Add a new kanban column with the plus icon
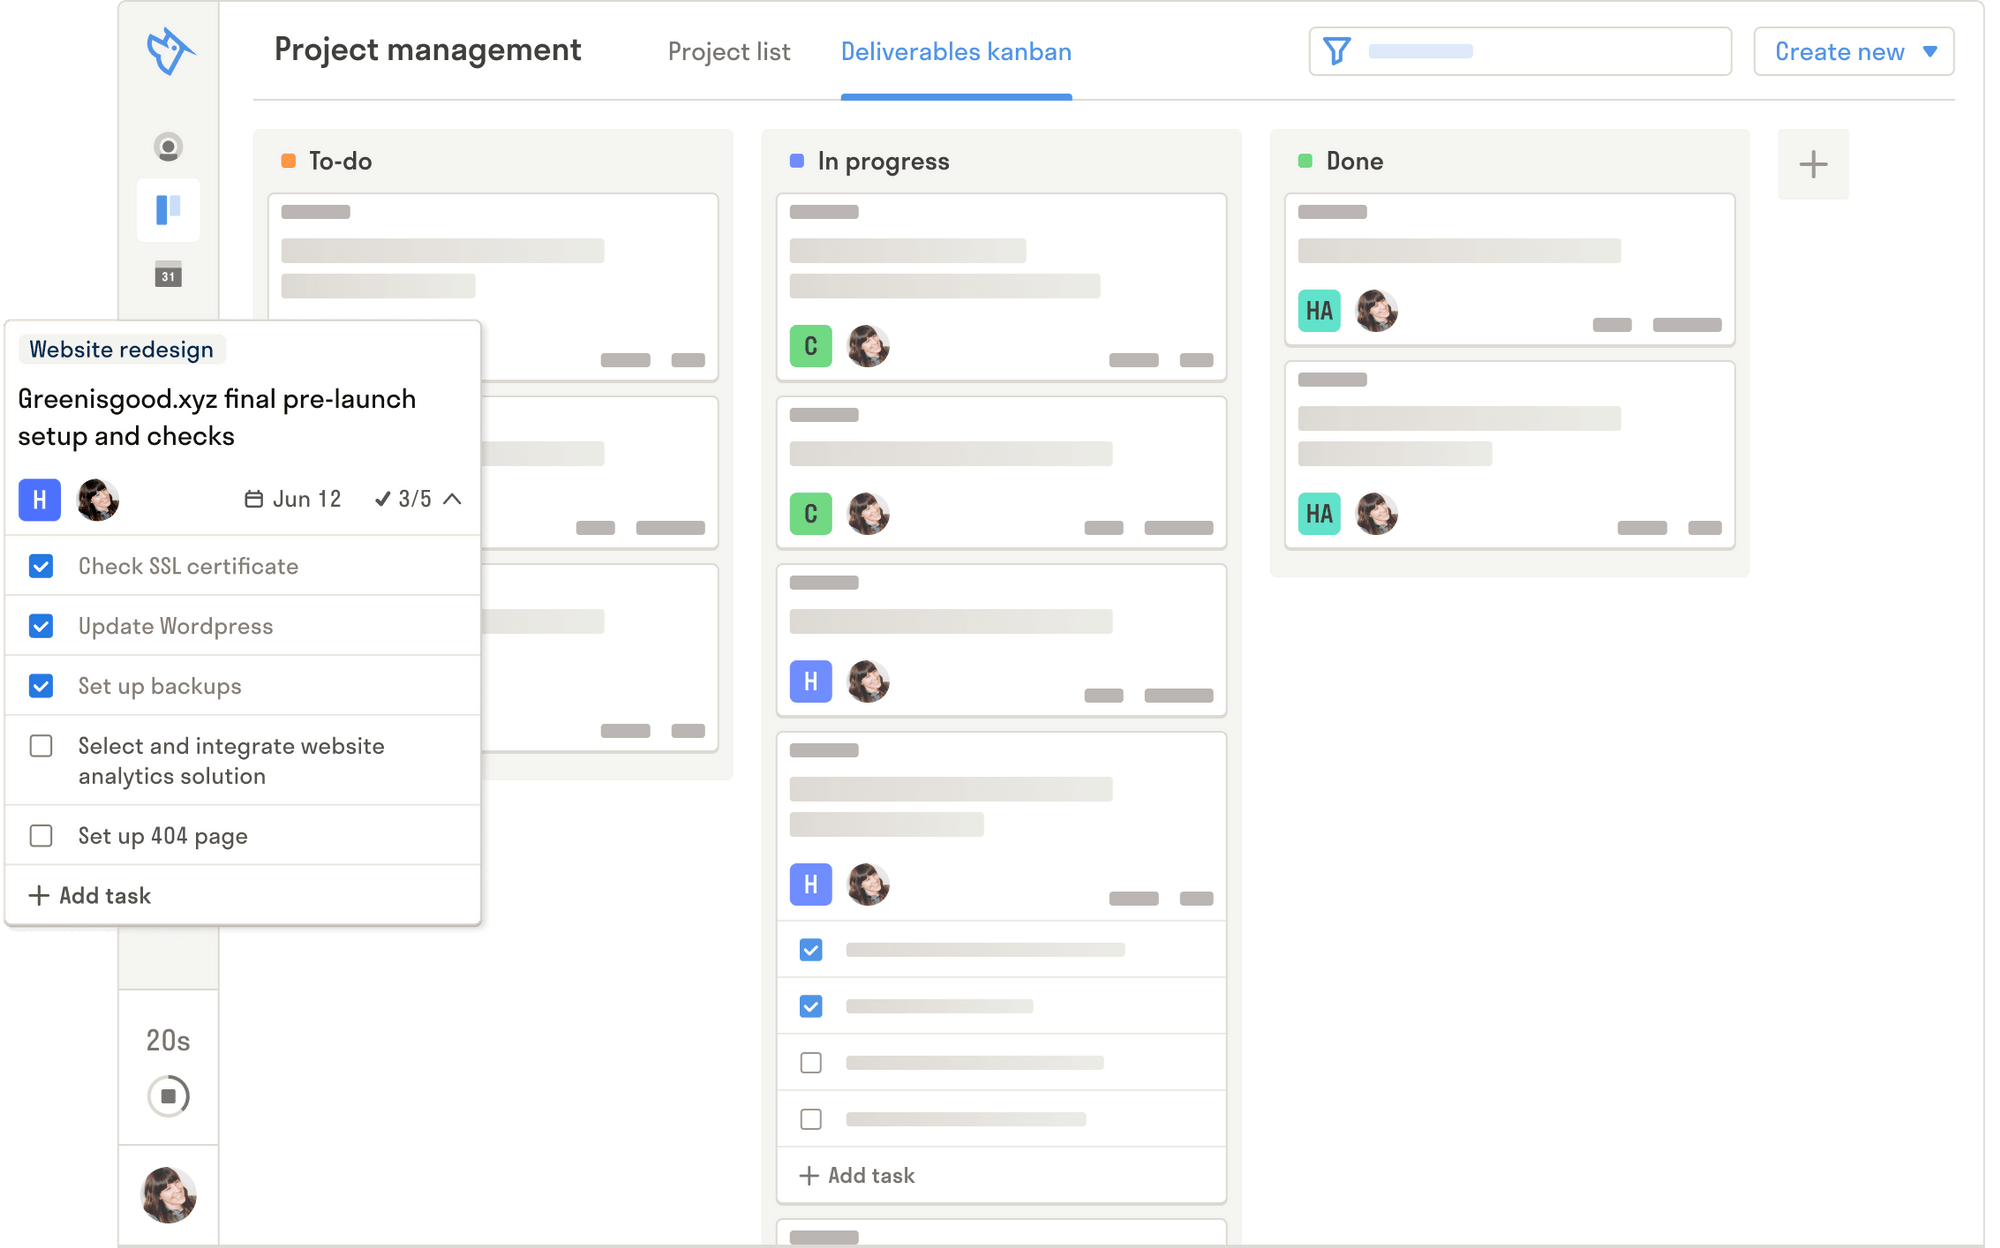2000x1248 pixels. [x=1813, y=163]
